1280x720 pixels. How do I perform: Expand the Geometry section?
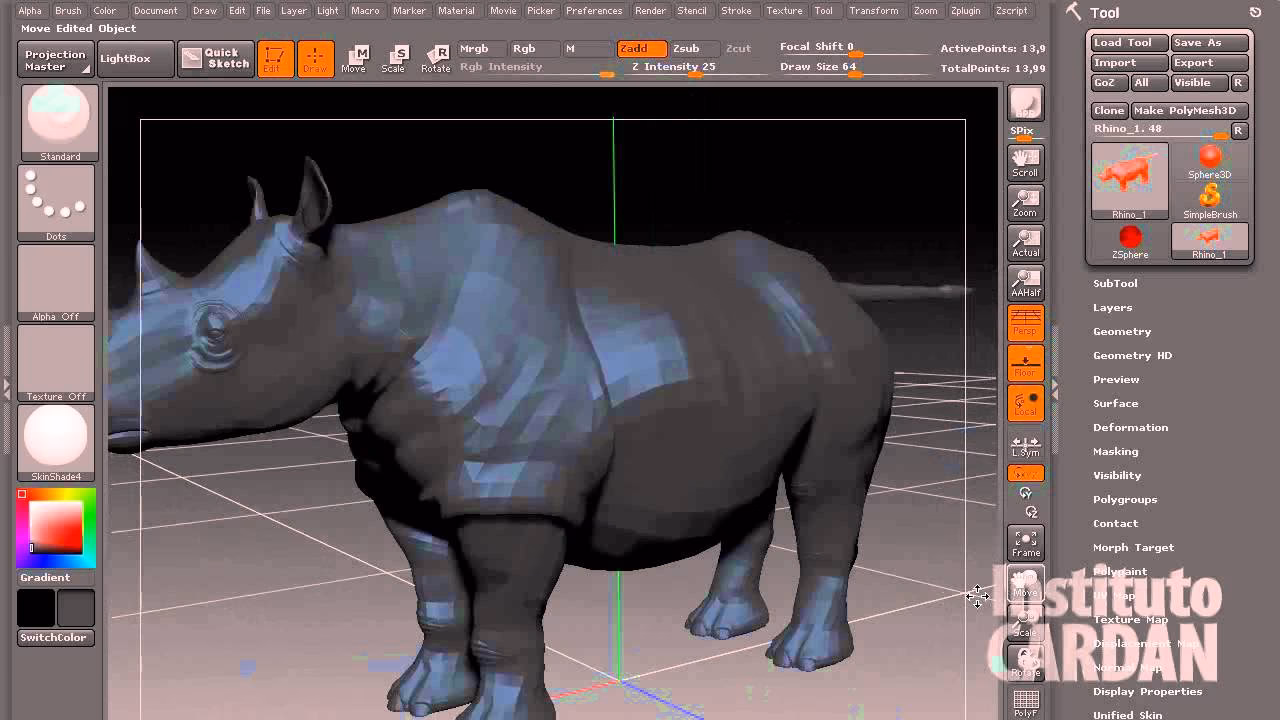(1122, 331)
